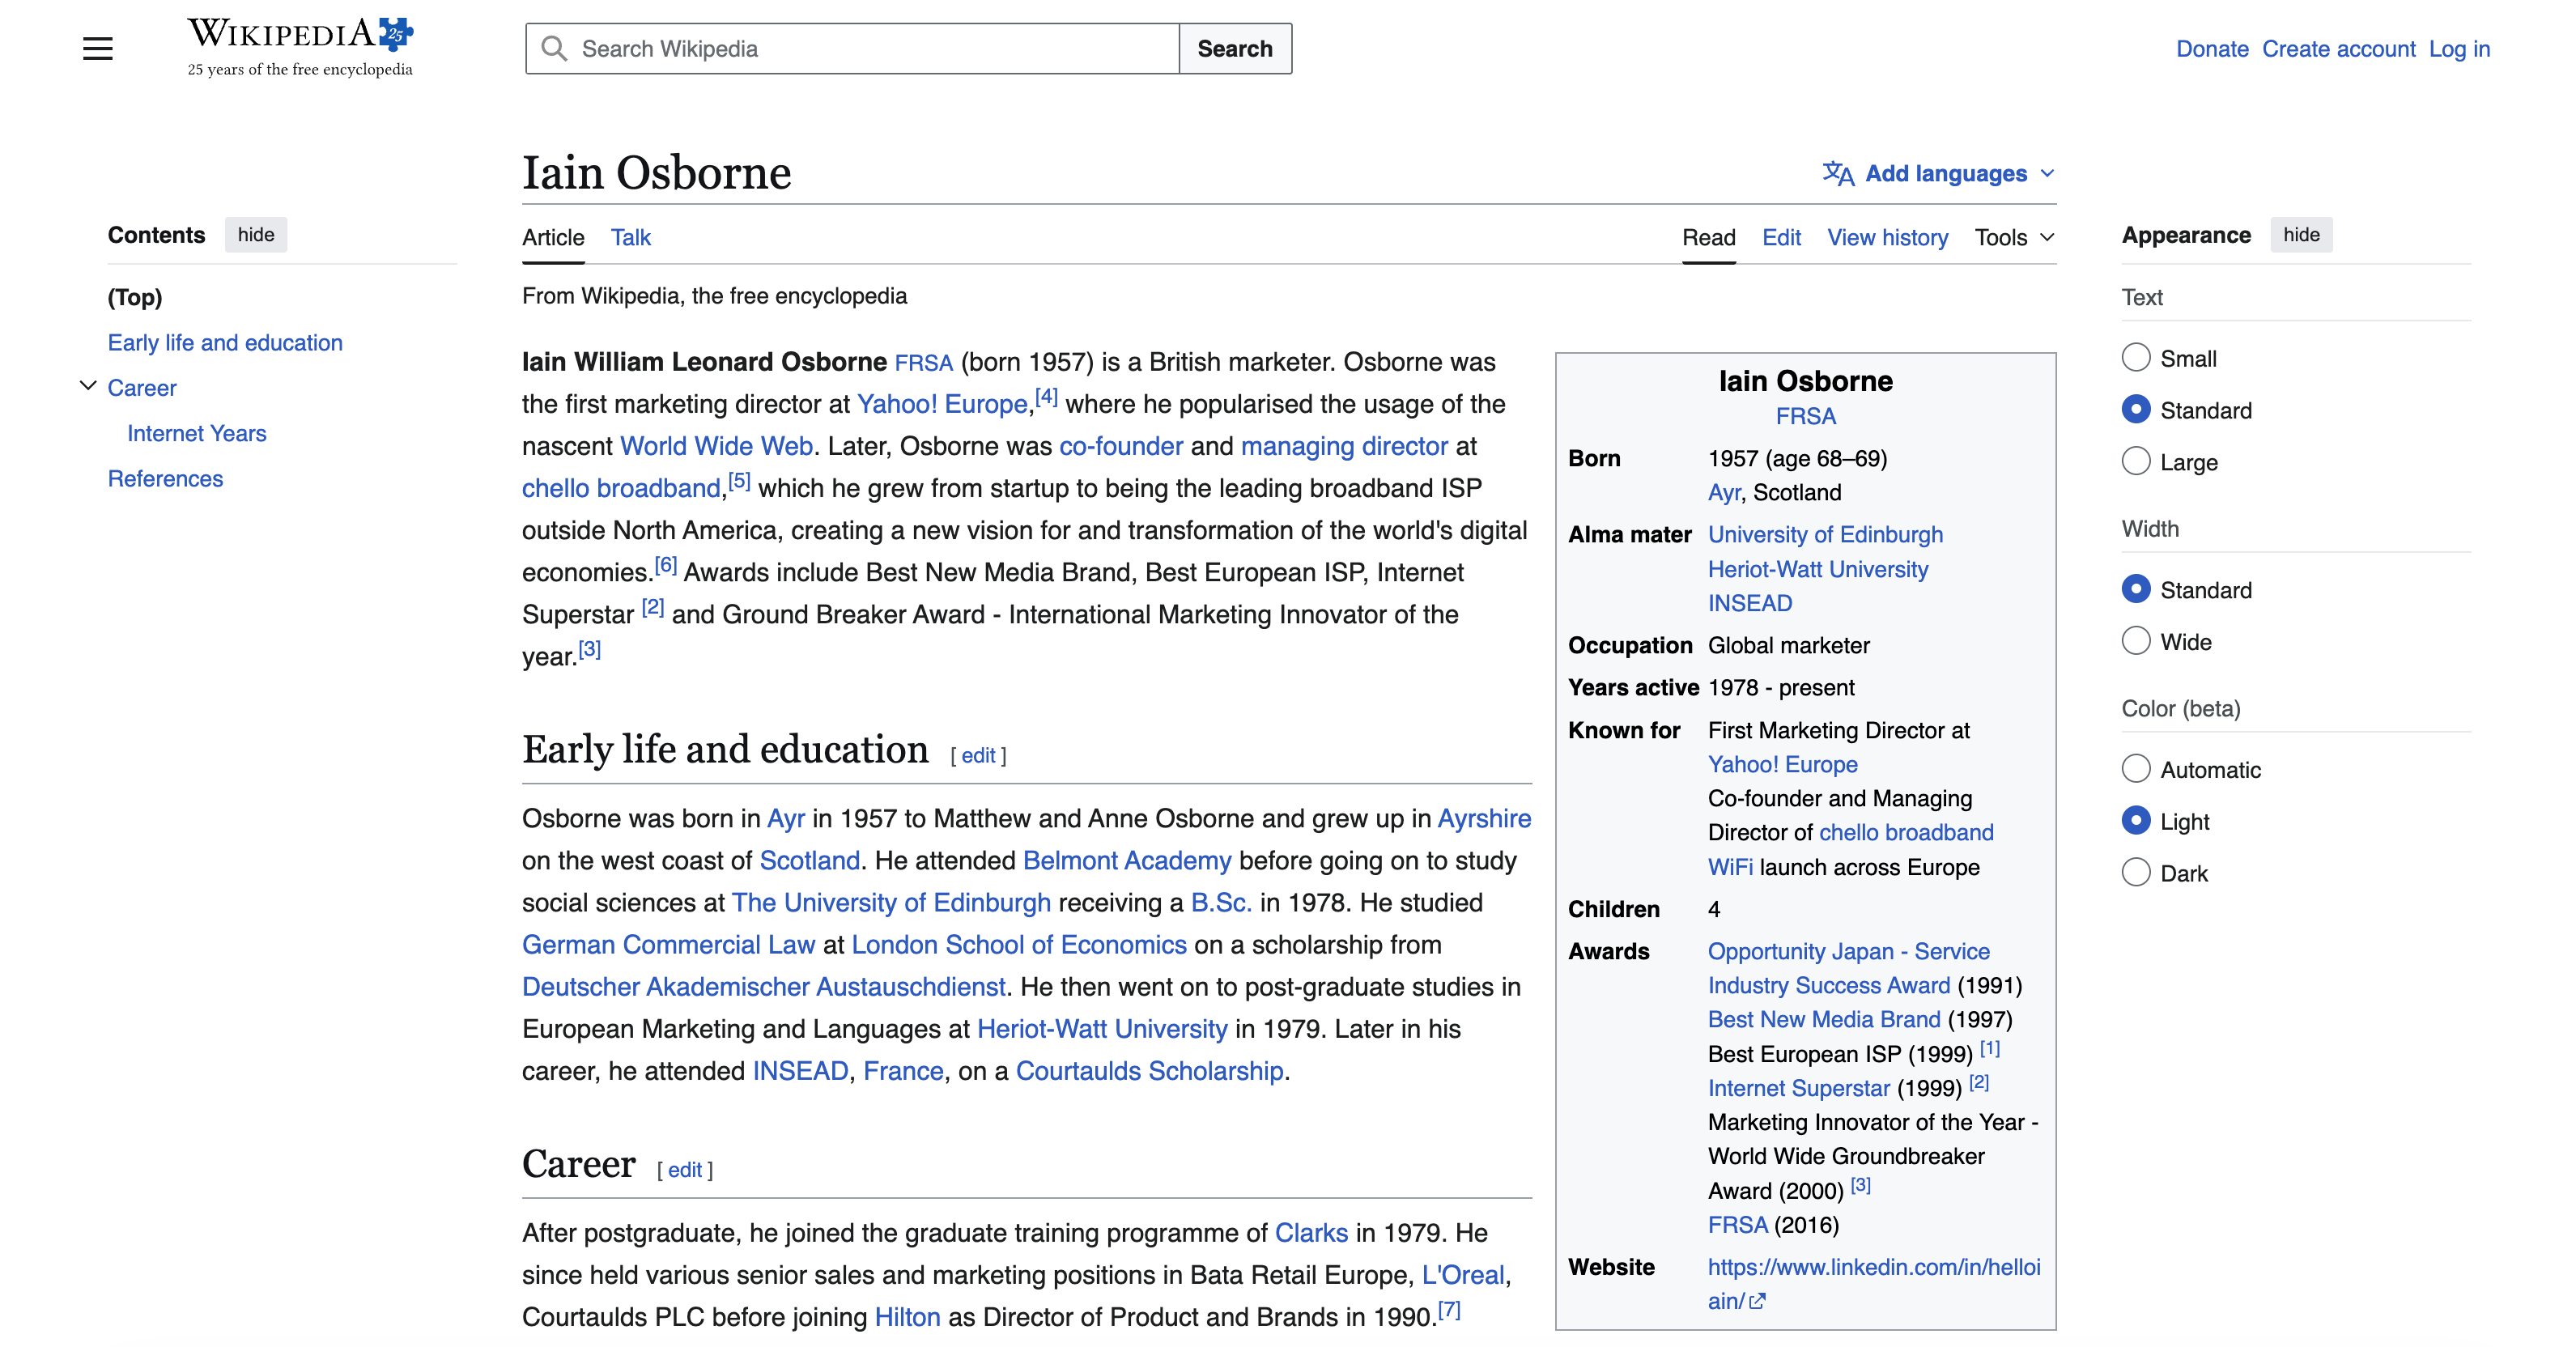The image size is (2576, 1347).
Task: Select Standard width option
Action: (2136, 589)
